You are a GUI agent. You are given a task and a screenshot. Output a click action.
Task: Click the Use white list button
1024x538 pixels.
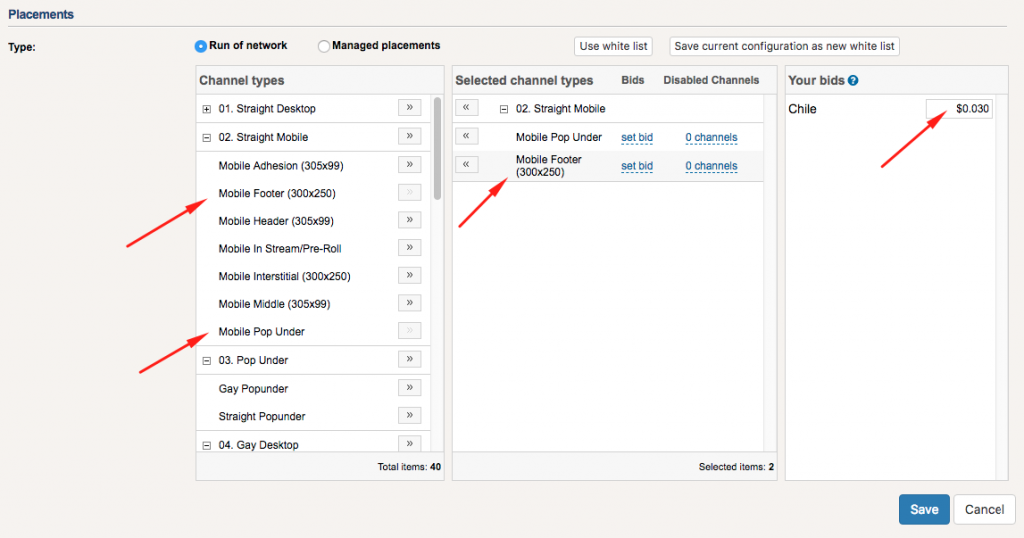coord(613,46)
